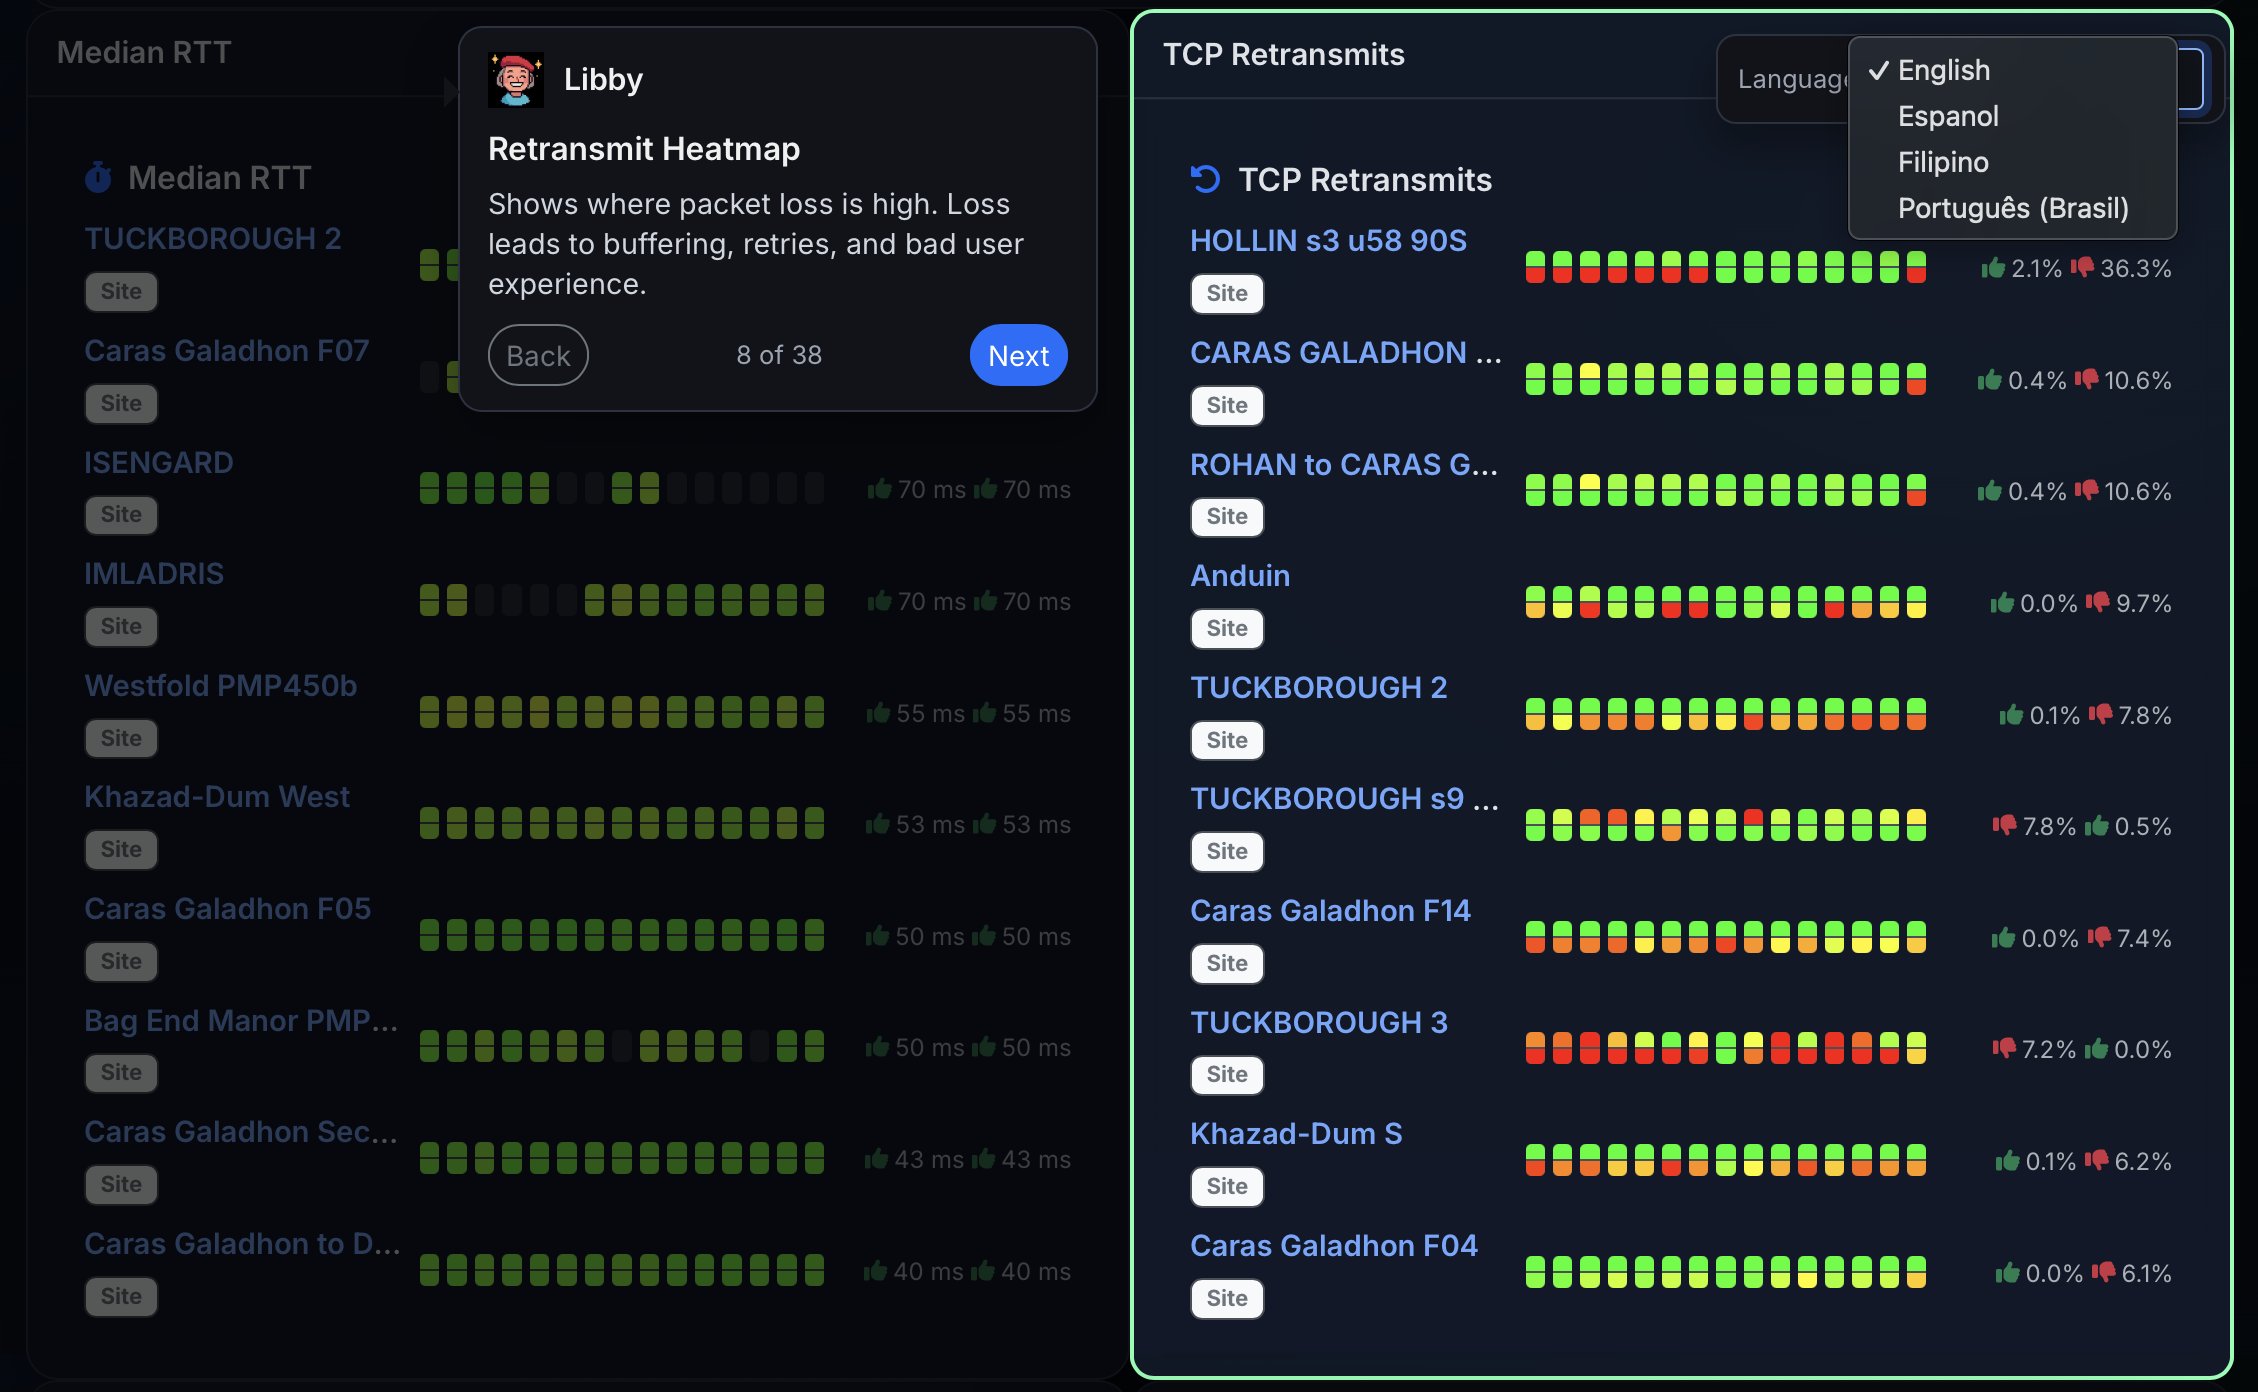
Task: Click thumbs-down icon on Caras Galadhon F04 row
Action: point(2104,1272)
